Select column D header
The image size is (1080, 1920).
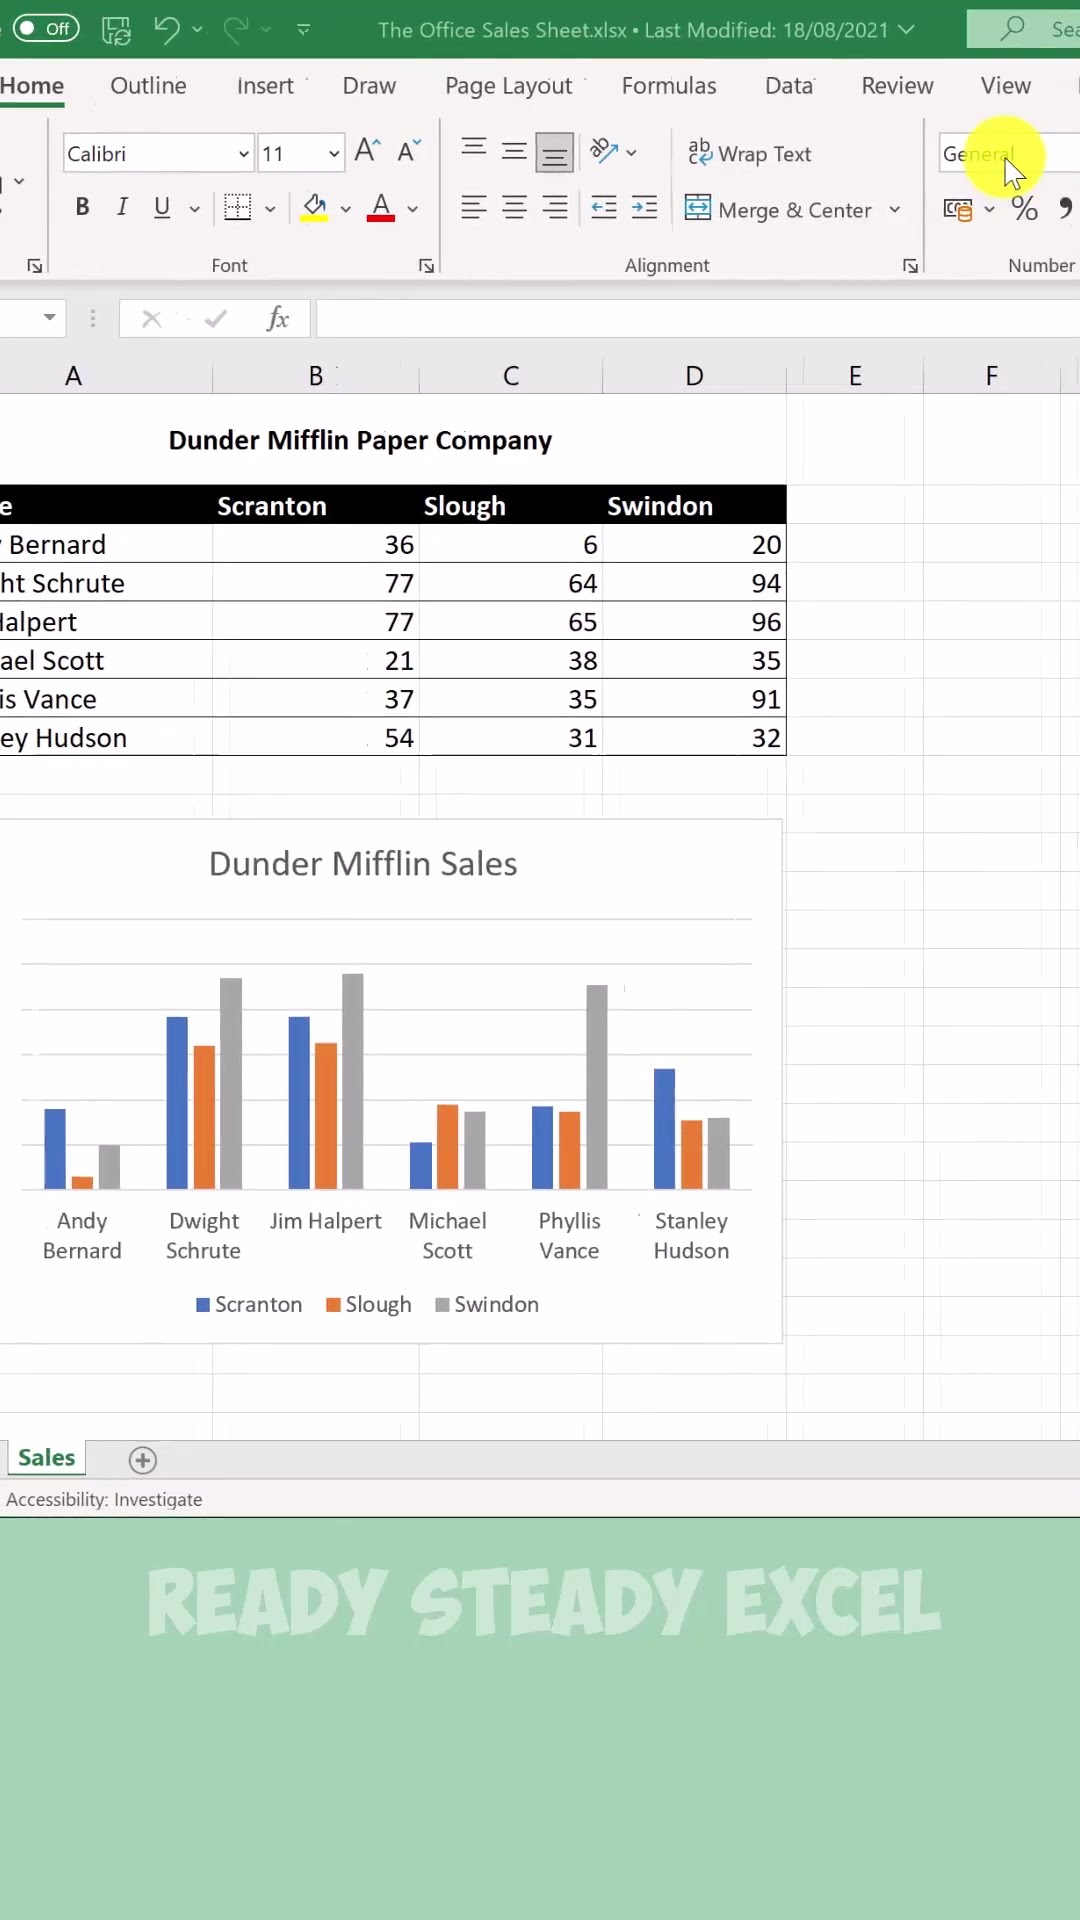694,376
